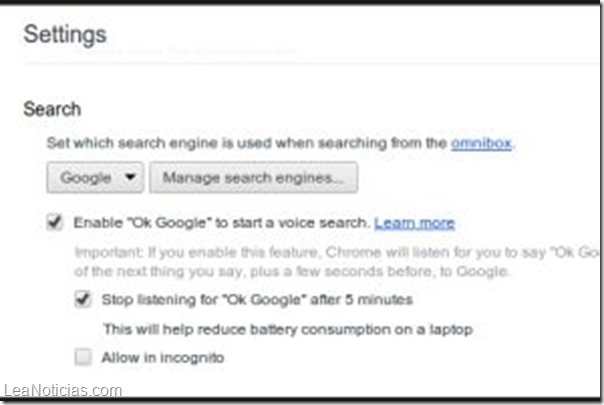The height and width of the screenshot is (405, 604).
Task: Uncheck the Stop listening after 5 minutes checkbox
Action: tap(83, 299)
